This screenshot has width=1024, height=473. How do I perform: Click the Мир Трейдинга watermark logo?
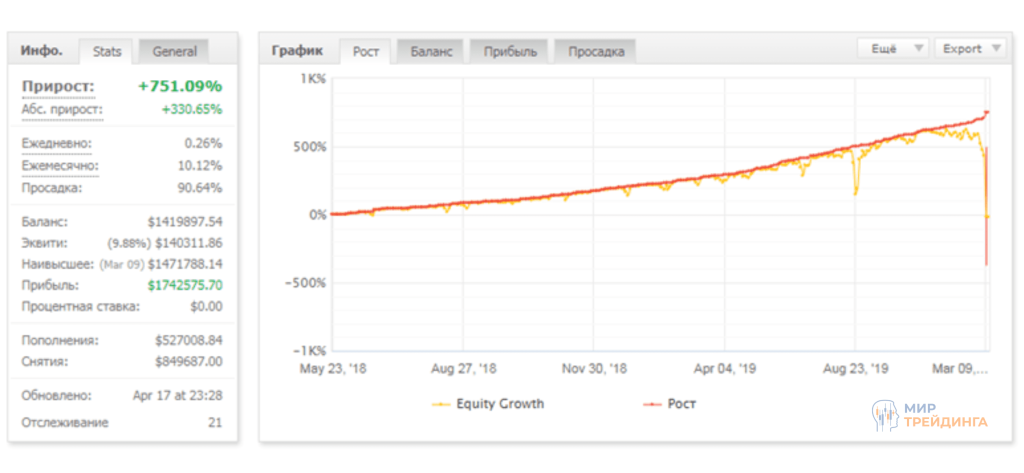928,415
